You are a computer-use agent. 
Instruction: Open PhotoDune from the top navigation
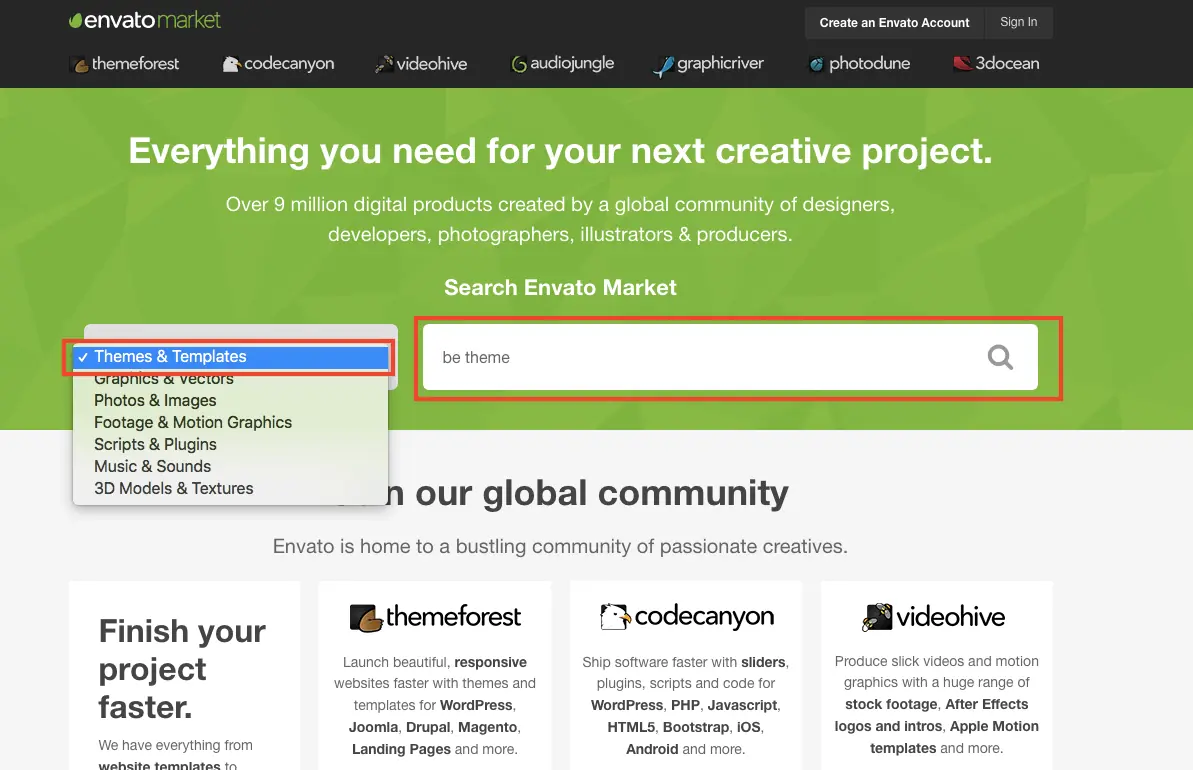tap(859, 64)
